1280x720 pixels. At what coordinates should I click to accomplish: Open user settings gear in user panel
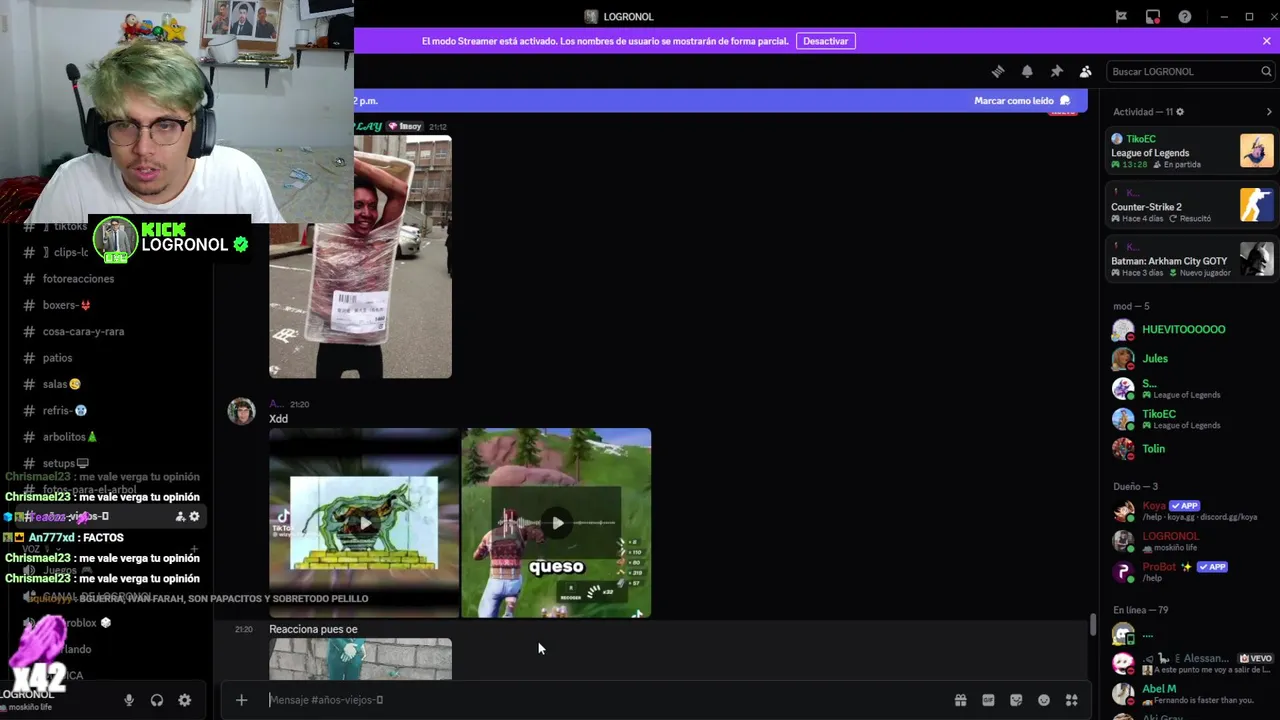tap(185, 700)
